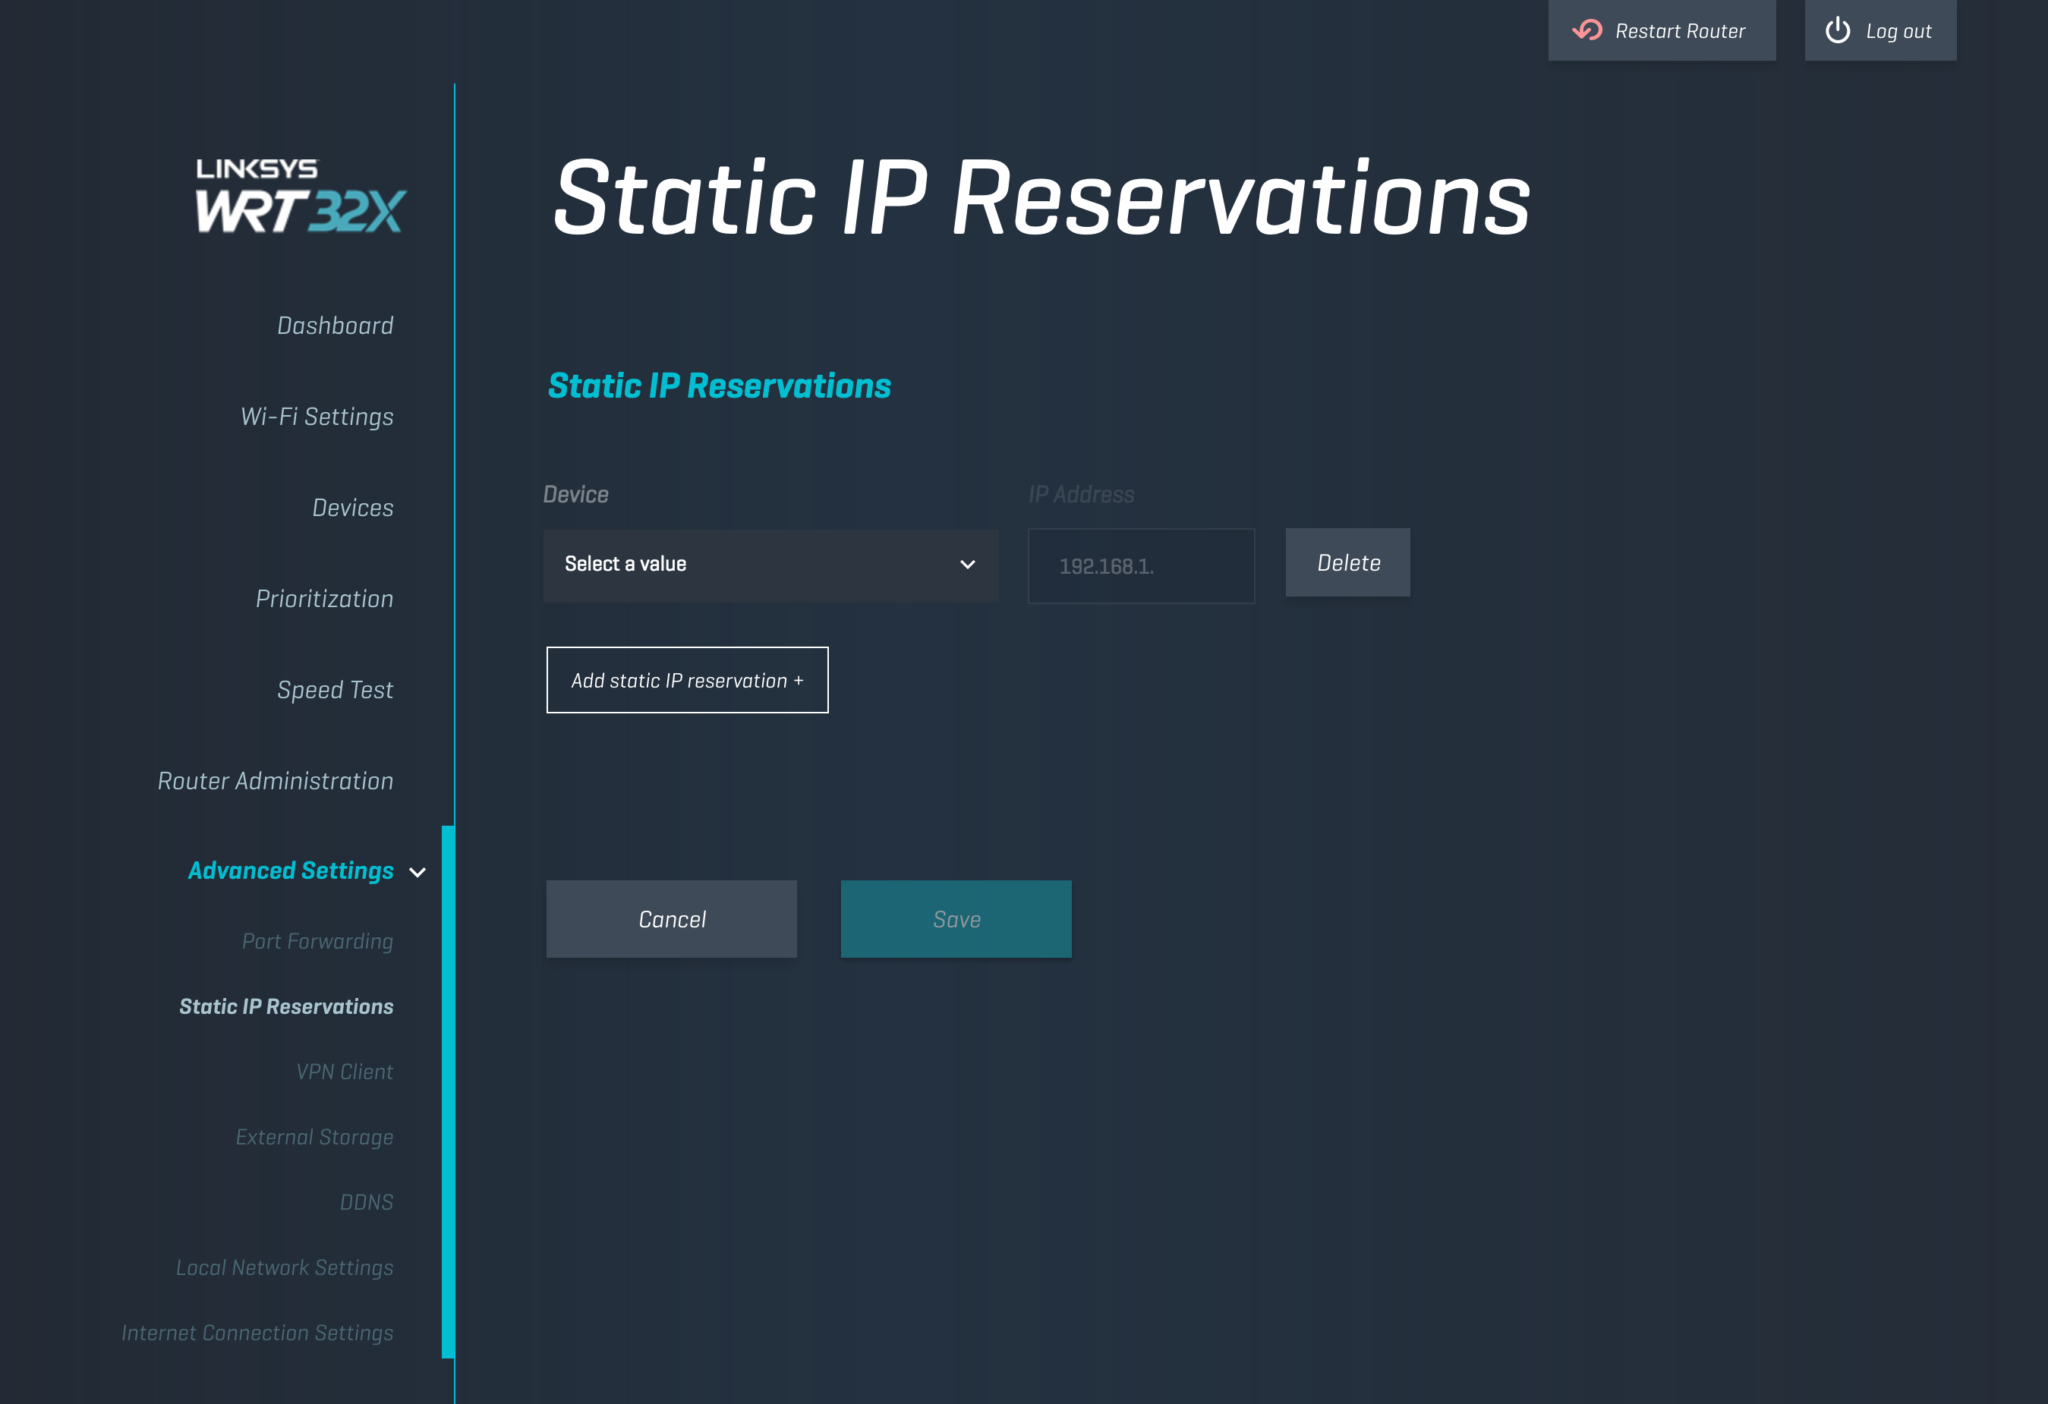Click the Linksys WRT32X logo
This screenshot has height=1404, width=2048.
[x=299, y=196]
